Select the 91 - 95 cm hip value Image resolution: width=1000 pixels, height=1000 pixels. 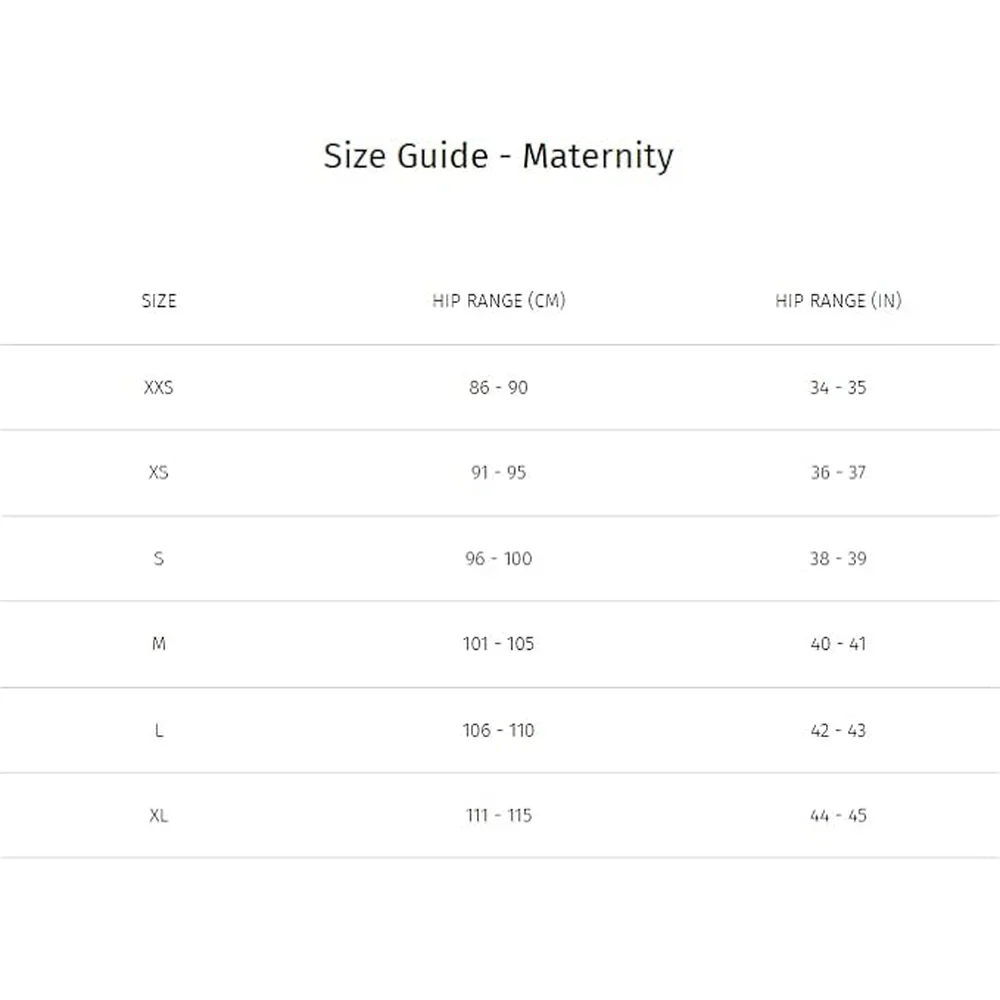pyautogui.click(x=499, y=473)
